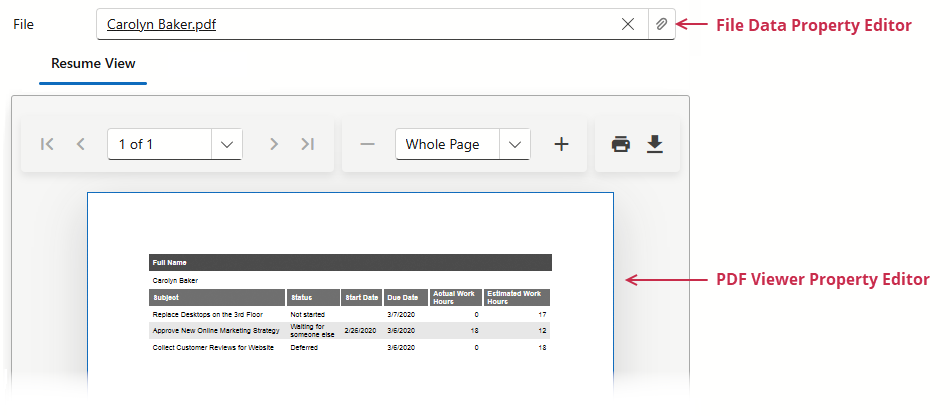Download the PDF file
Viewport: 950px width, 416px height.
(655, 144)
